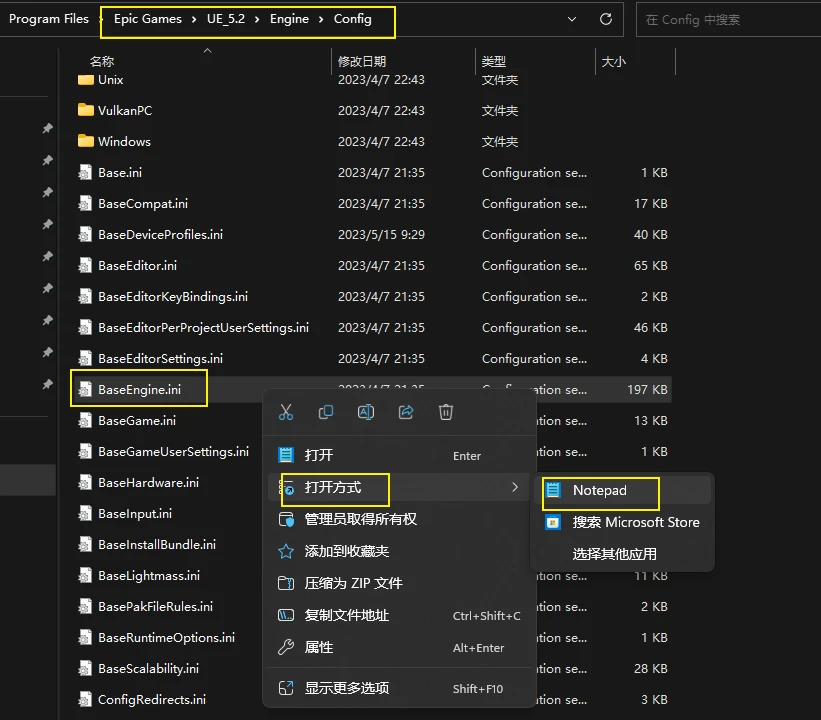Open address bar history dropdown arrow
This screenshot has height=720, width=821.
click(x=572, y=19)
